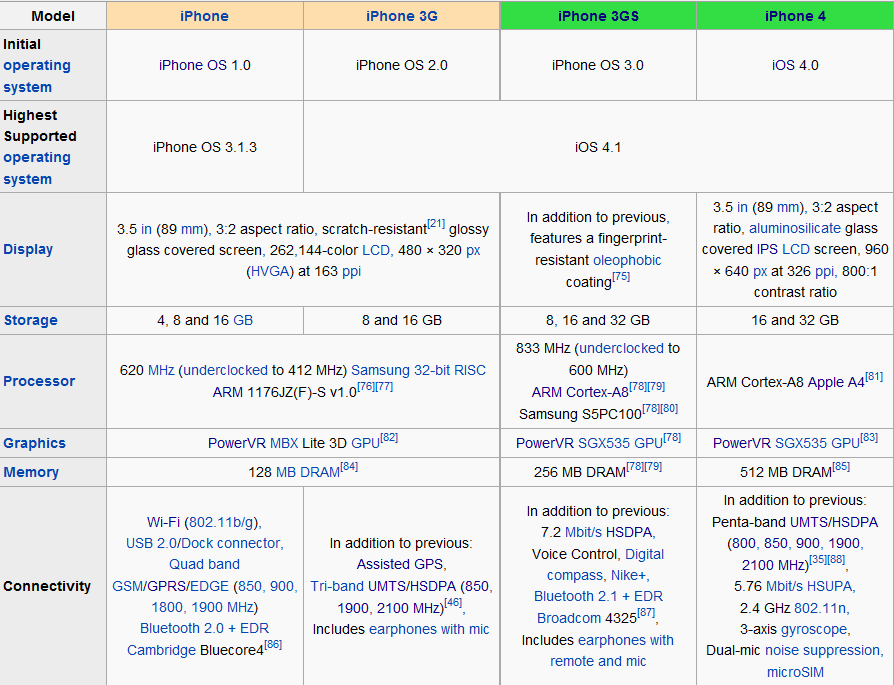Open the Apple A4 link
The height and width of the screenshot is (685, 894).
coord(836,382)
